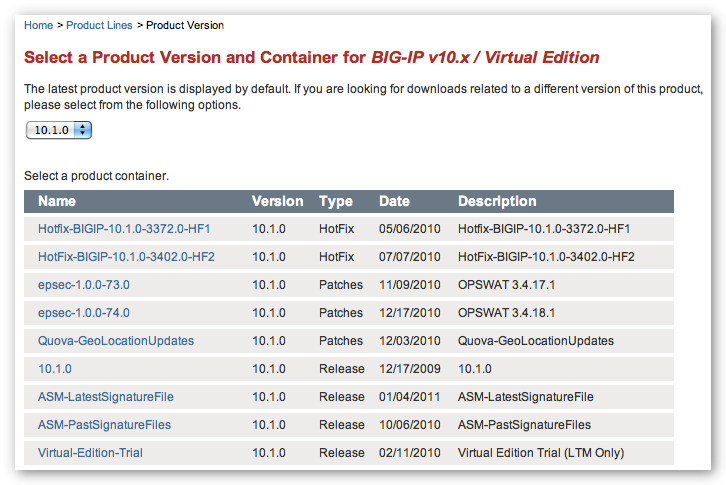Click HotFix type cell in HF1 row
726x485 pixels.
(337, 229)
